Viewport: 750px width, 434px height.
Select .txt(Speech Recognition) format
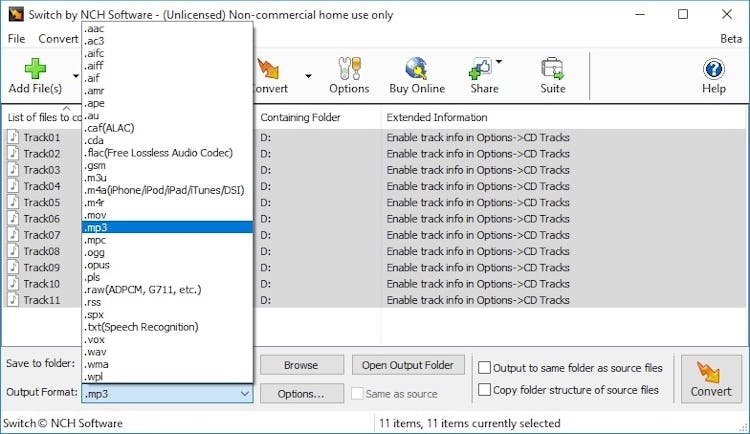coord(167,327)
